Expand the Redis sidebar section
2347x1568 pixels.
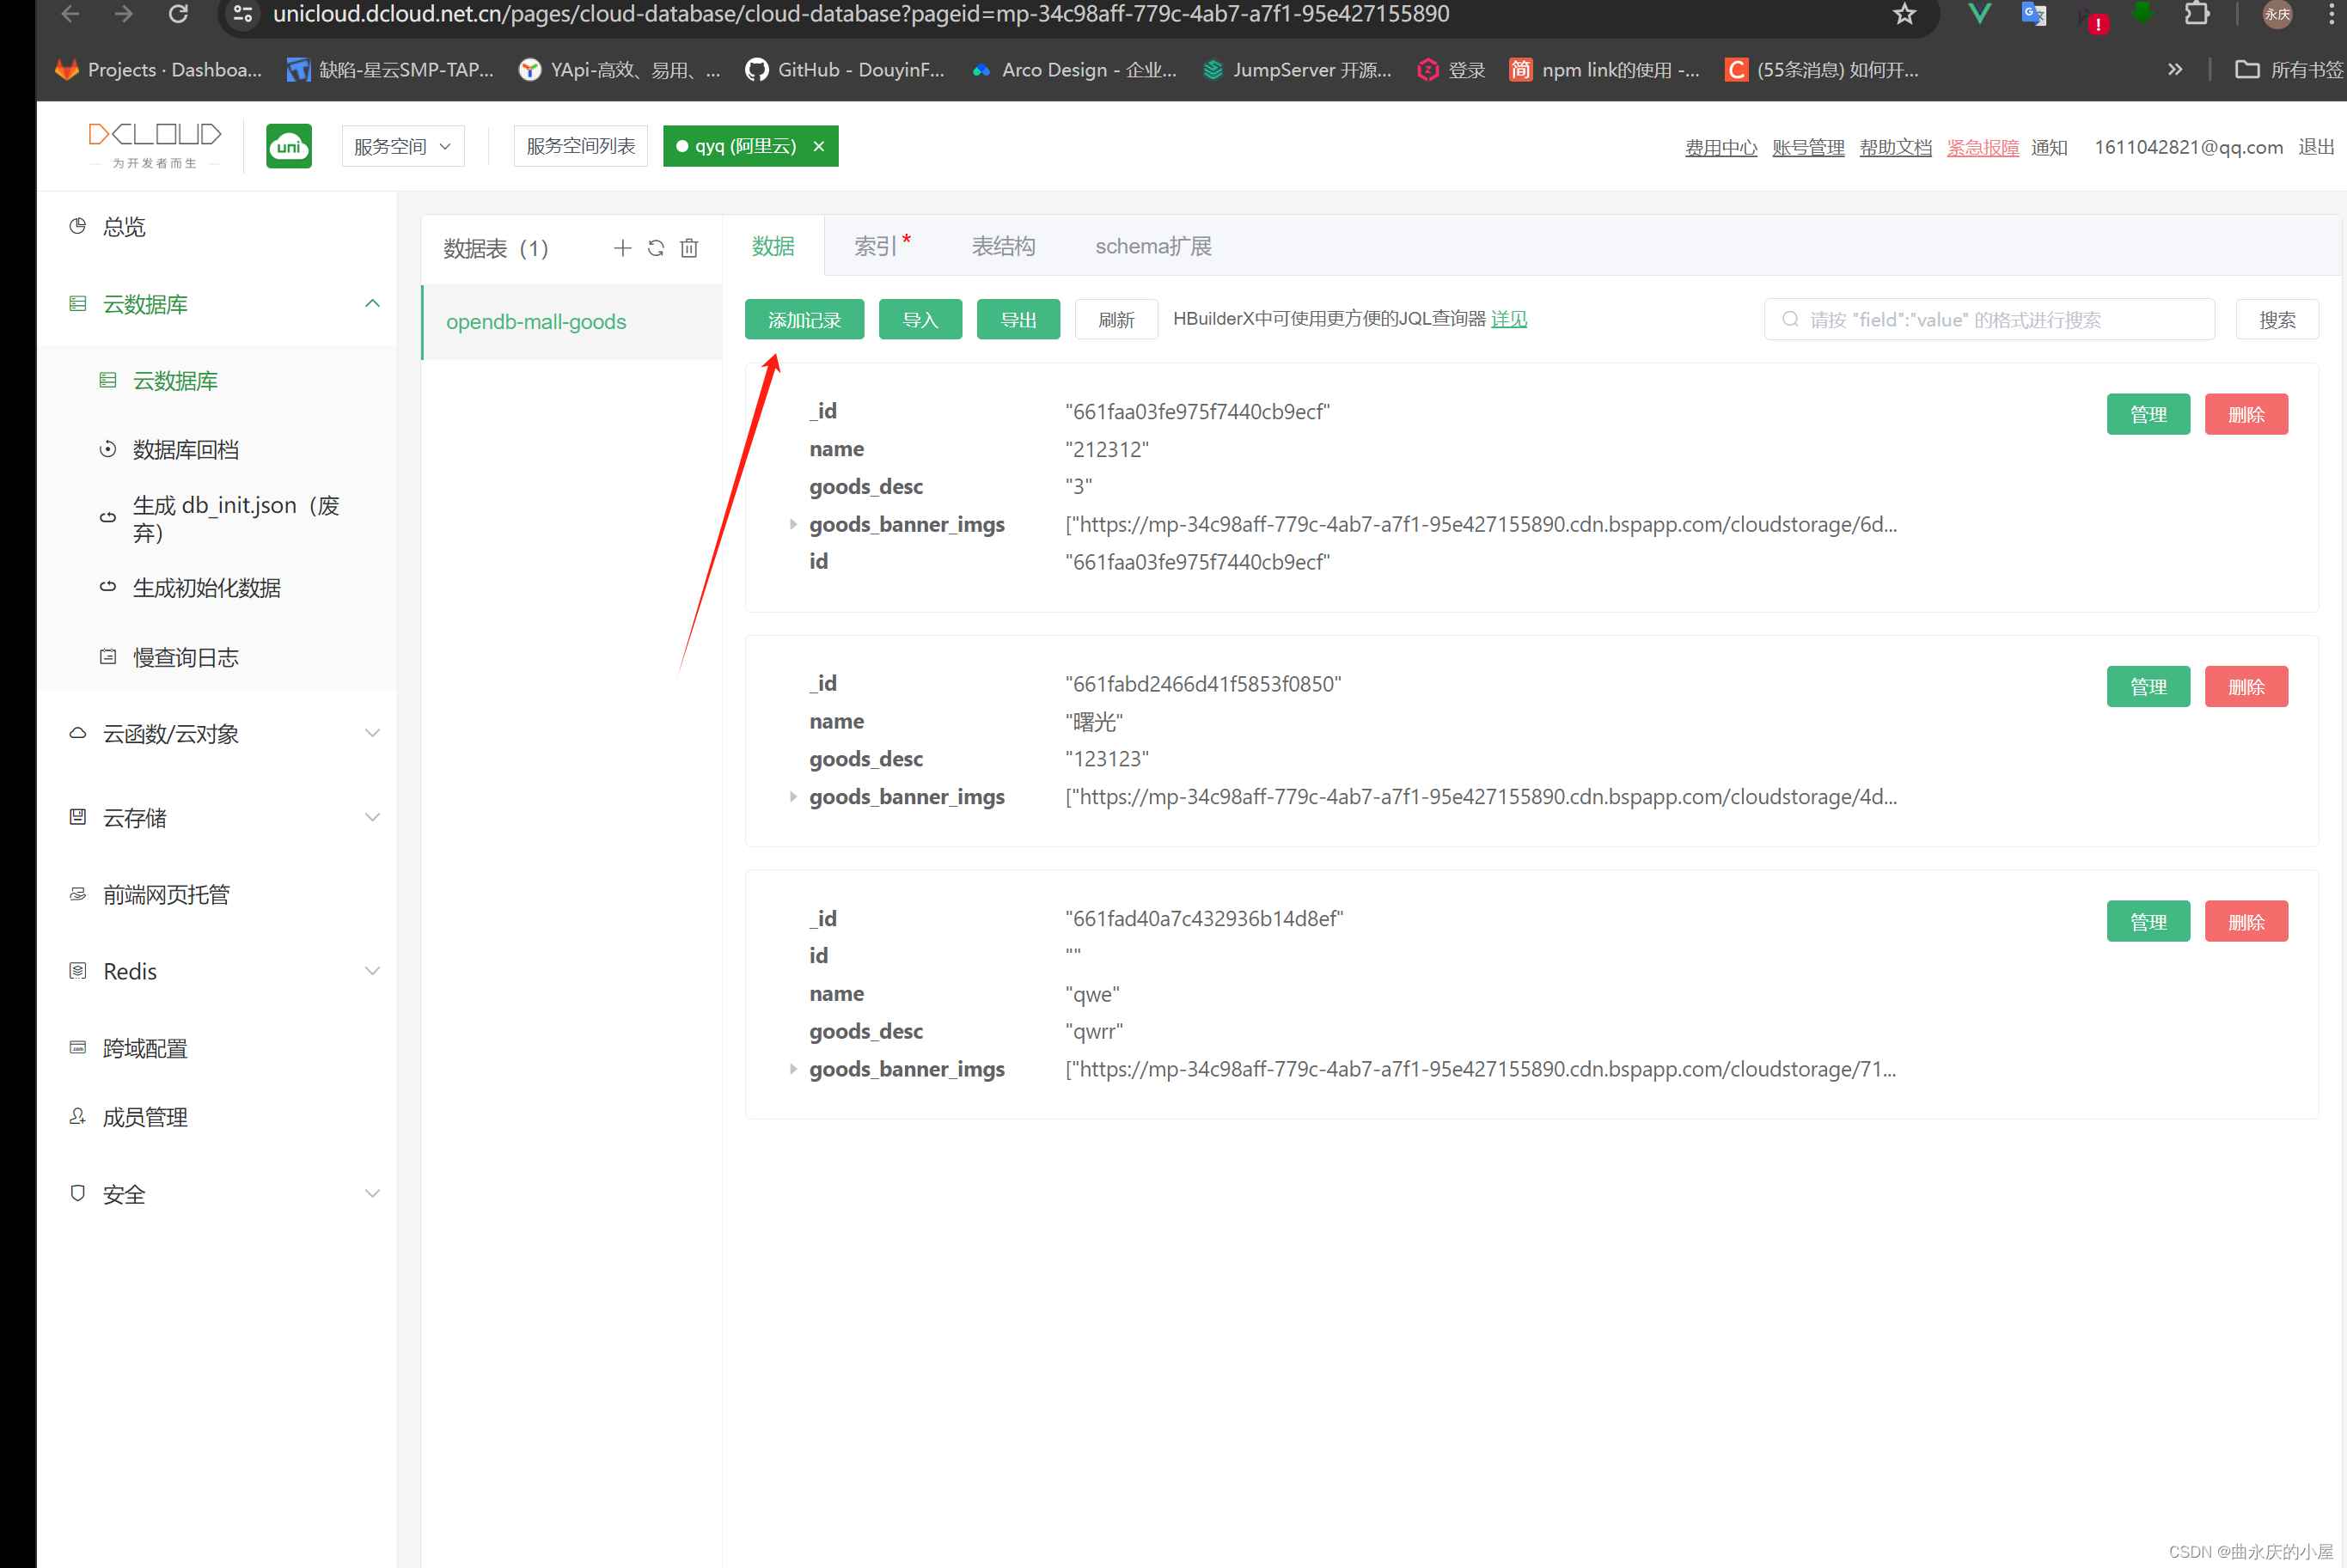217,972
